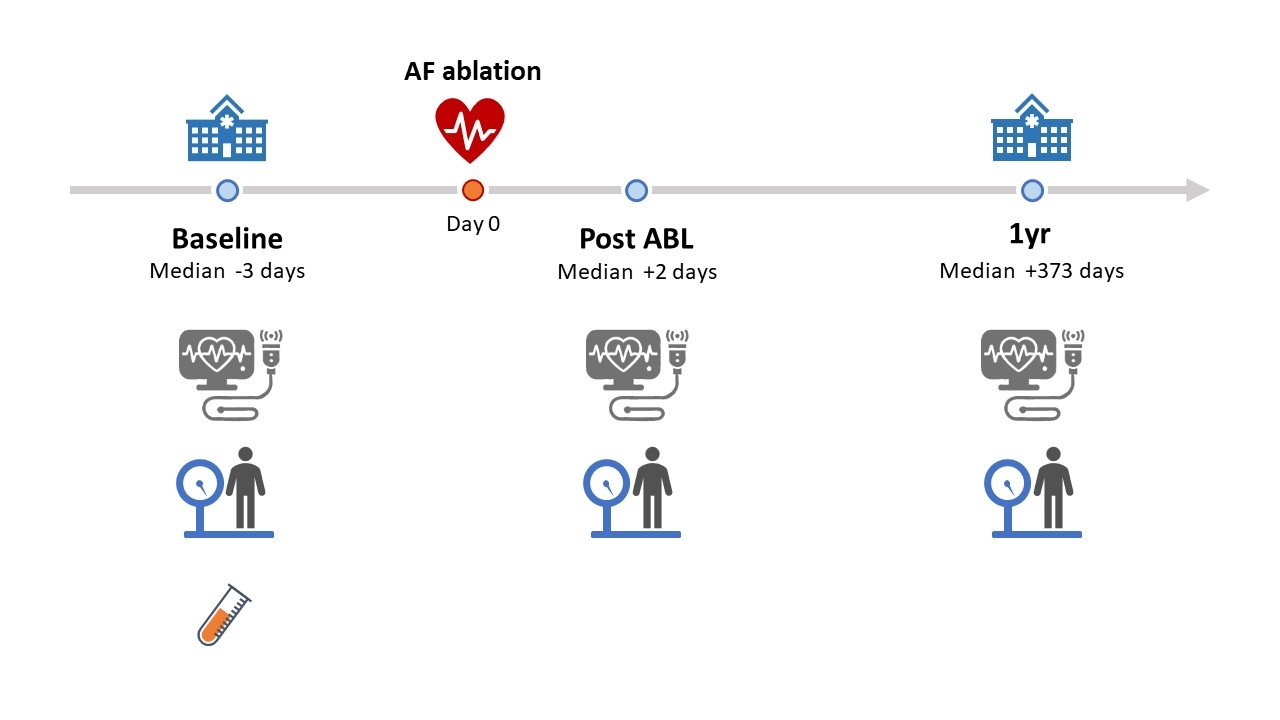Viewport: 1280px width, 720px height.
Task: Click the Median +2 days text
Action: point(637,272)
